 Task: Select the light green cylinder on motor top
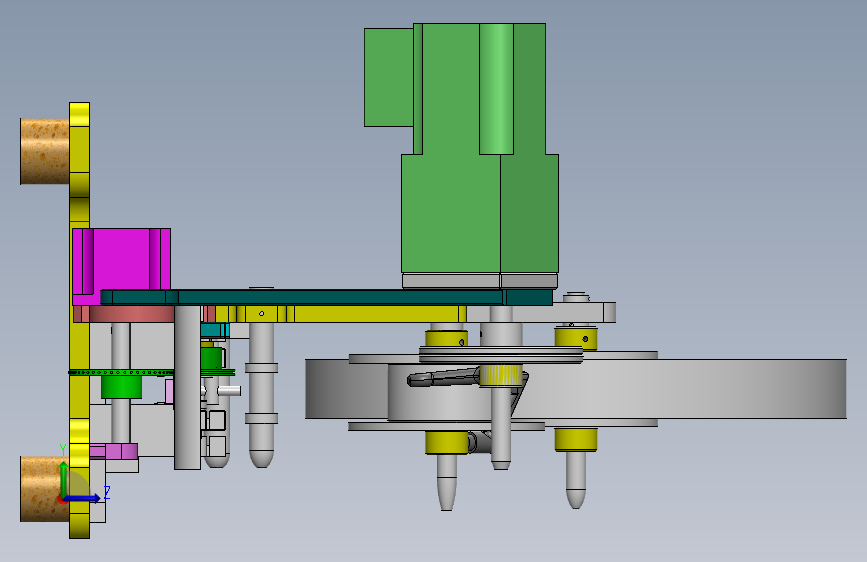click(496, 89)
